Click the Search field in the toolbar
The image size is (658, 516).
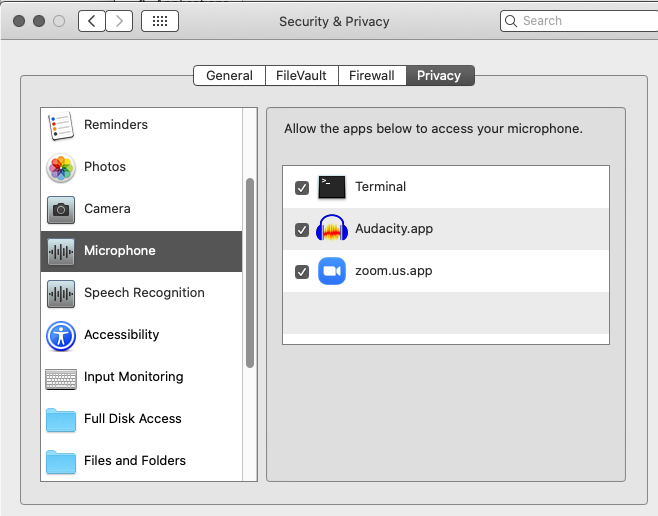tap(579, 21)
